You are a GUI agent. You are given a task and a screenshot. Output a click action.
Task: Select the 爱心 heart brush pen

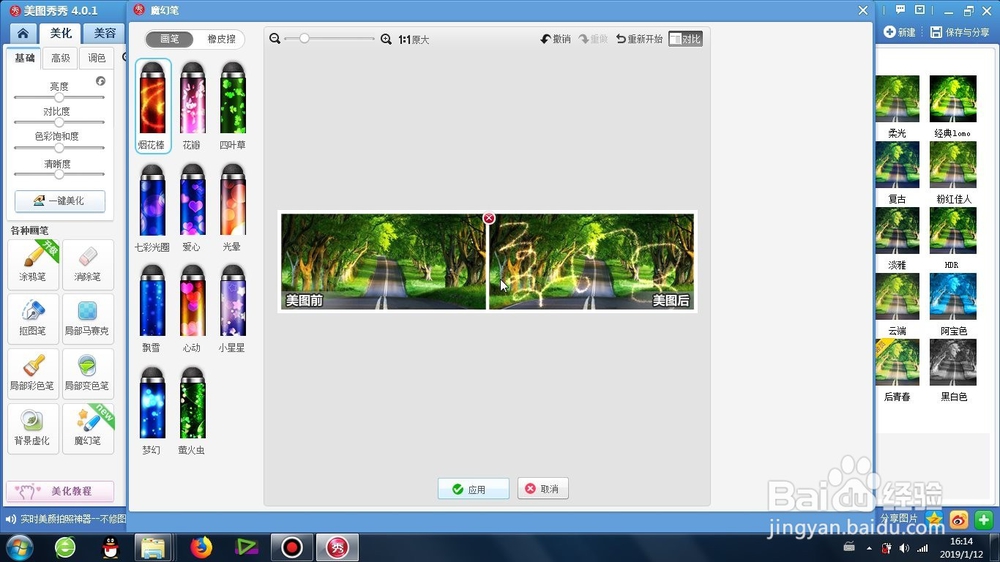tap(192, 208)
